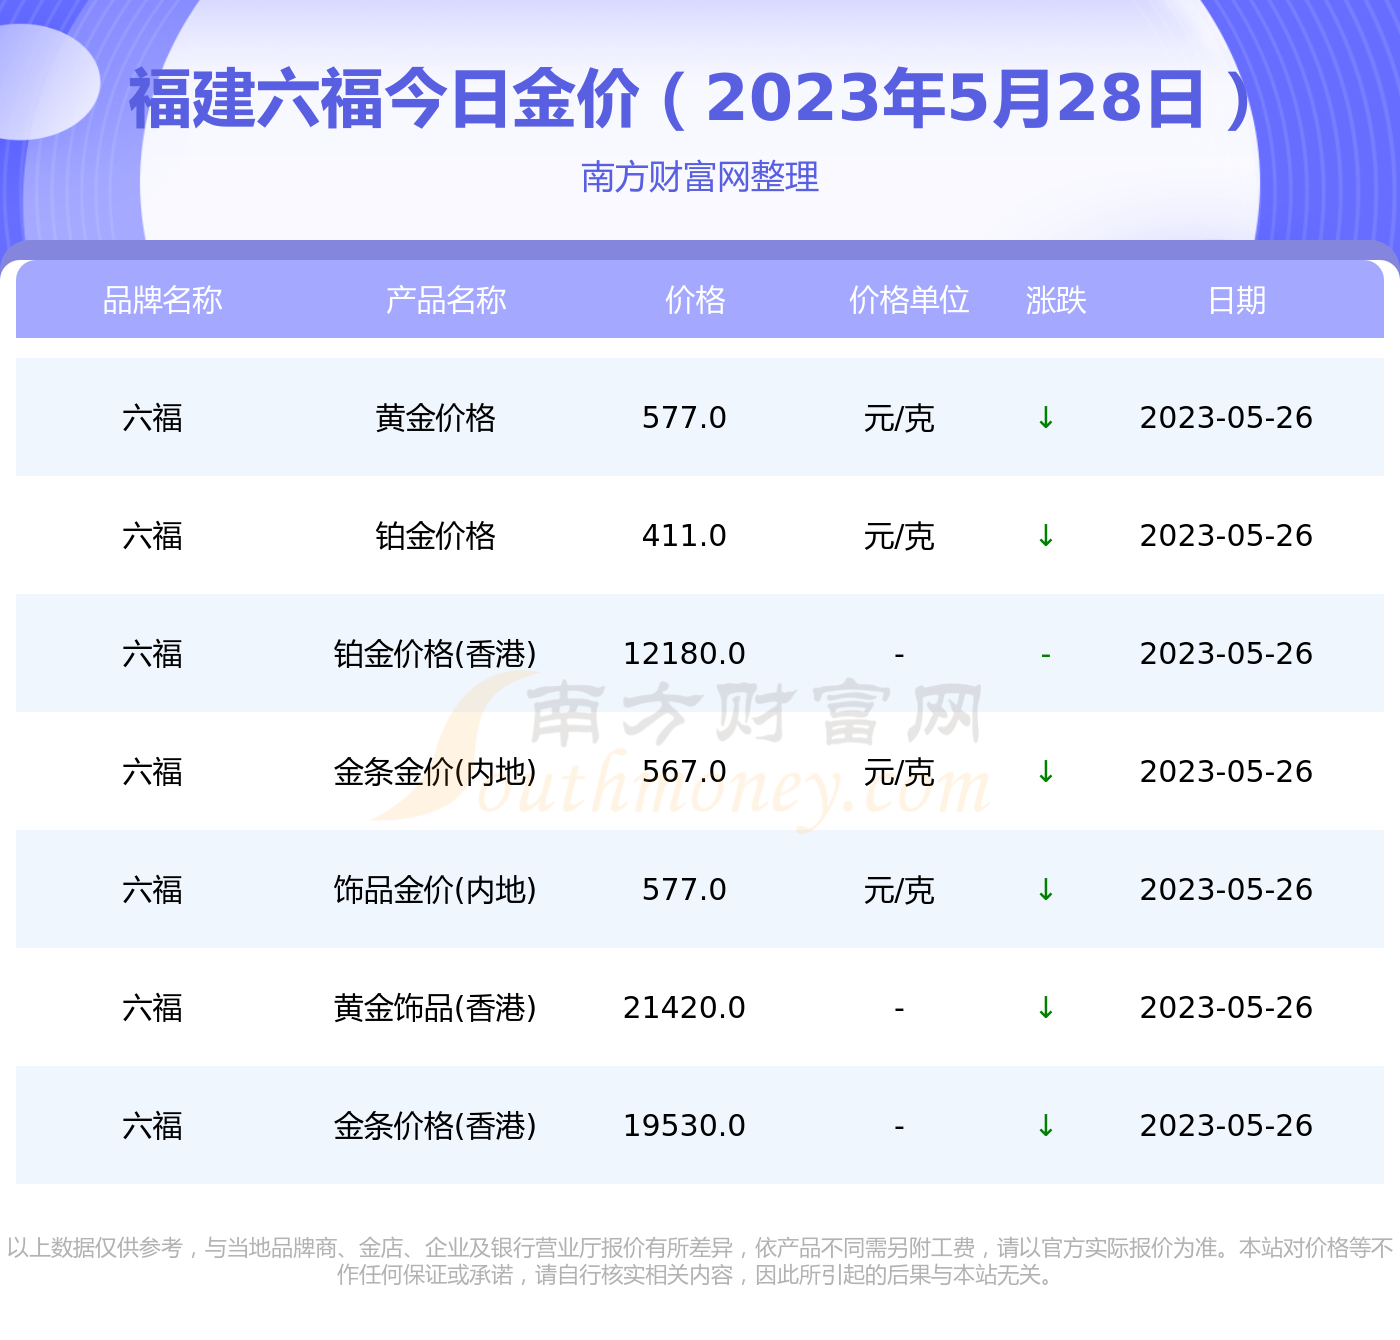
Task: Click the price 19530.0
Action: 684,1126
